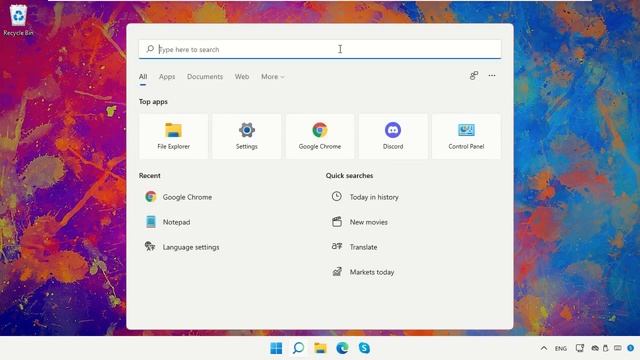Click the 'Type here to search' field
Viewport: 640px width, 360px height.
point(320,49)
